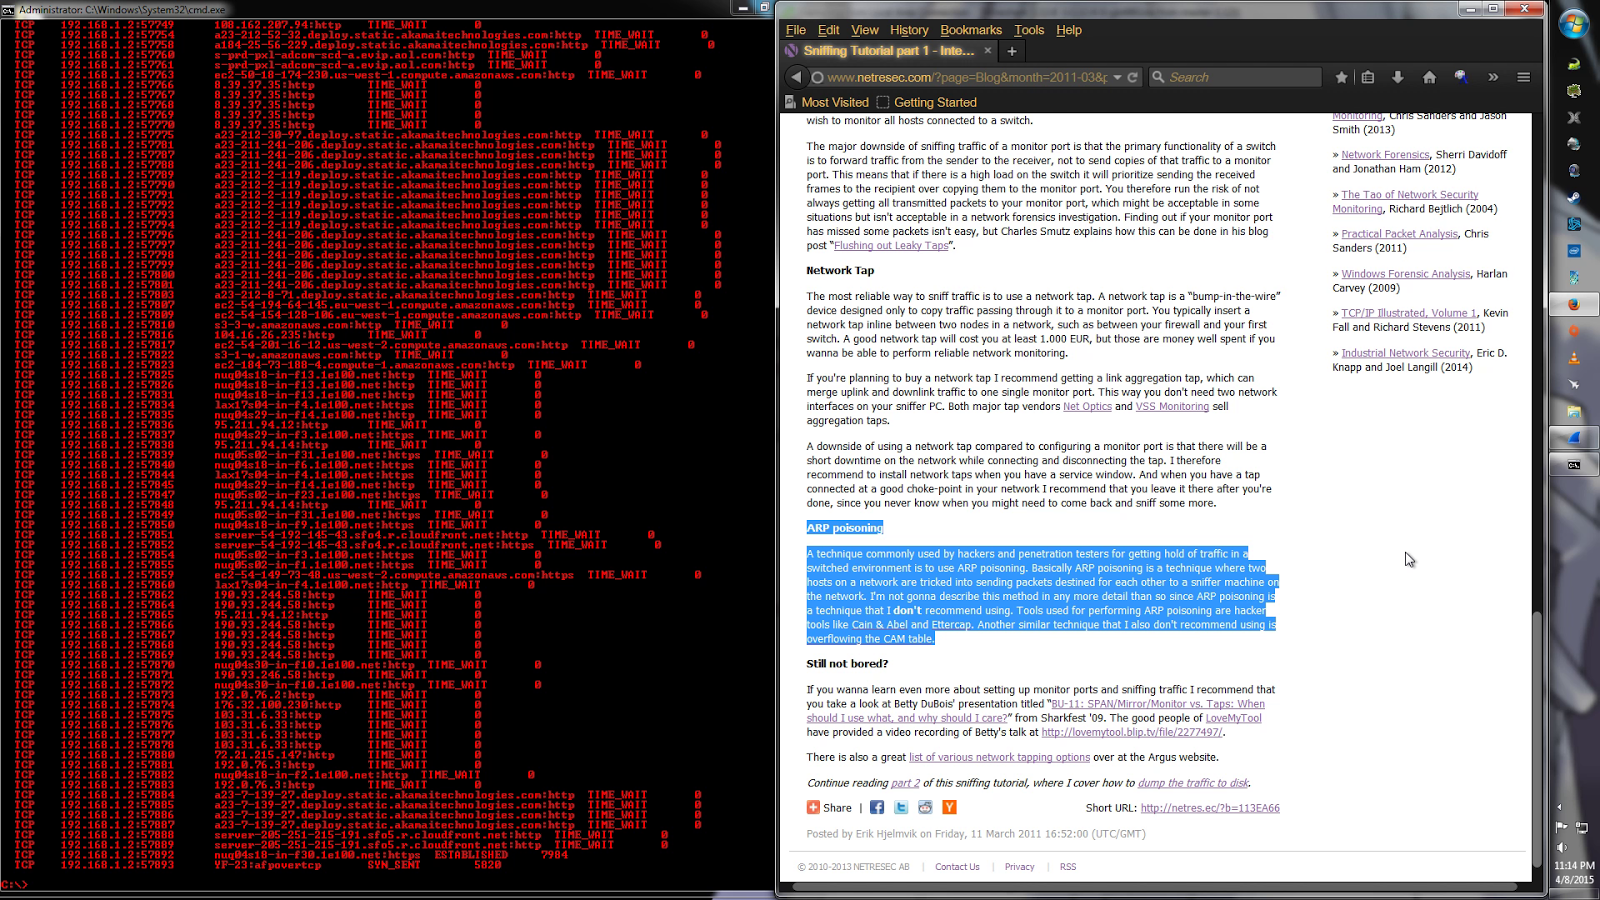Focus the Firefox Search box

[x=1234, y=77]
